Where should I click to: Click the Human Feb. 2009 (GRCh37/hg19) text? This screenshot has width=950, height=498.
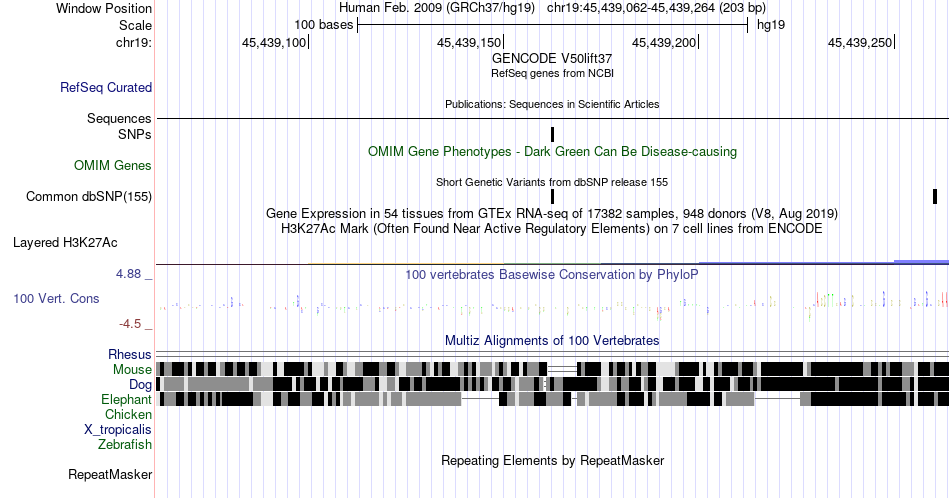(x=437, y=8)
